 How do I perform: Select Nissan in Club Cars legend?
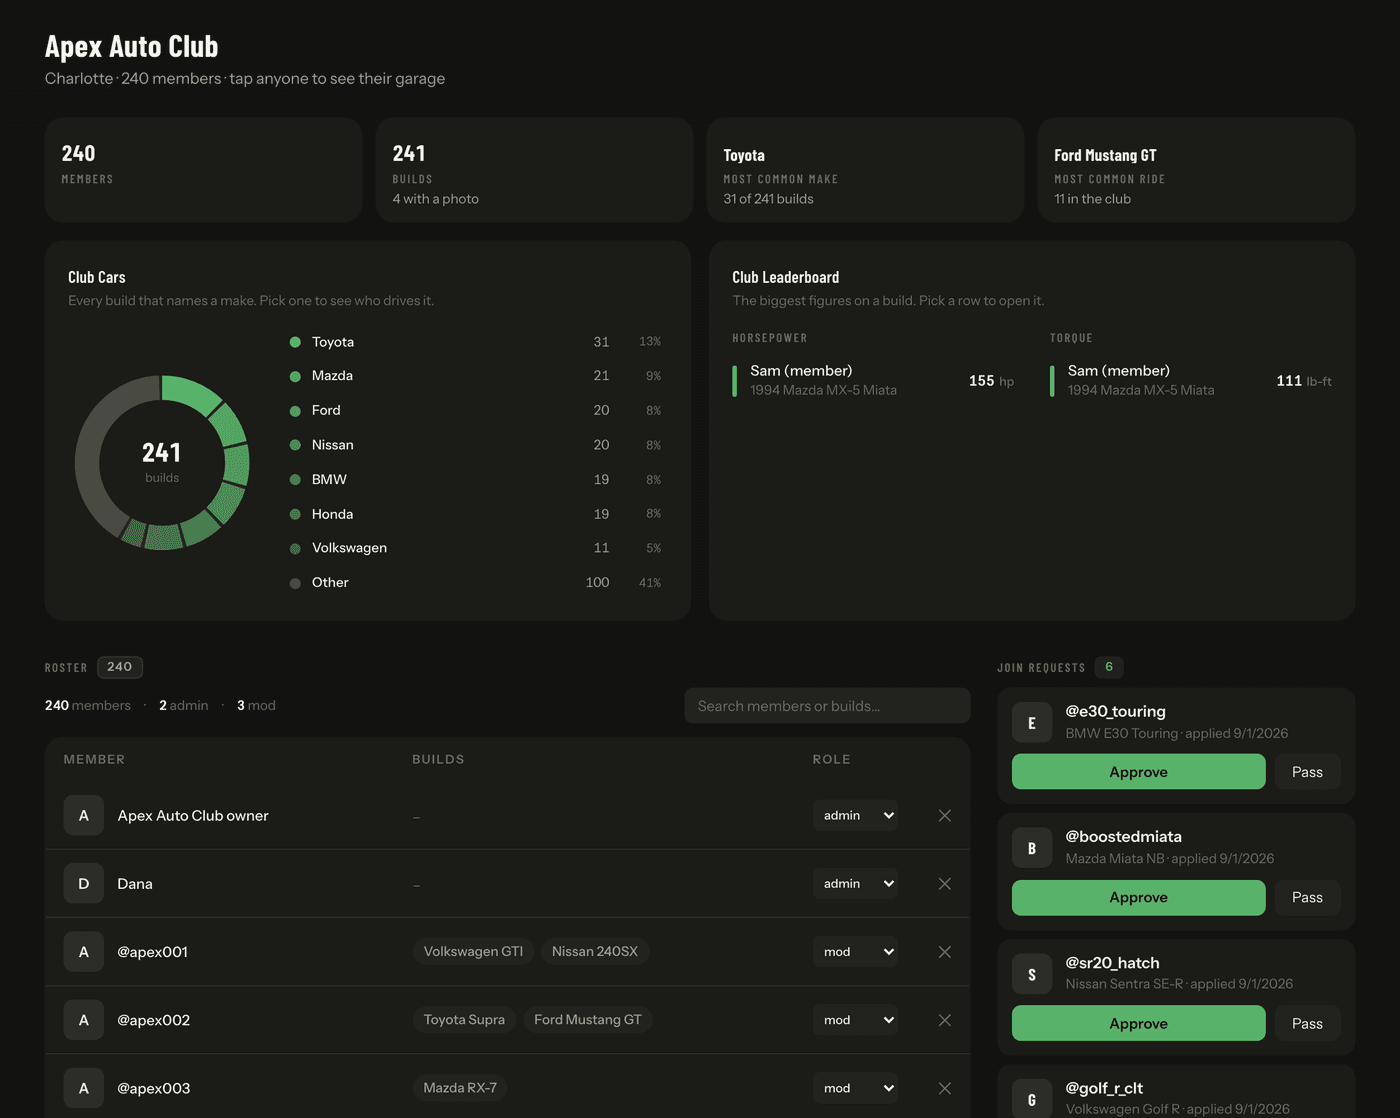[x=475, y=444]
